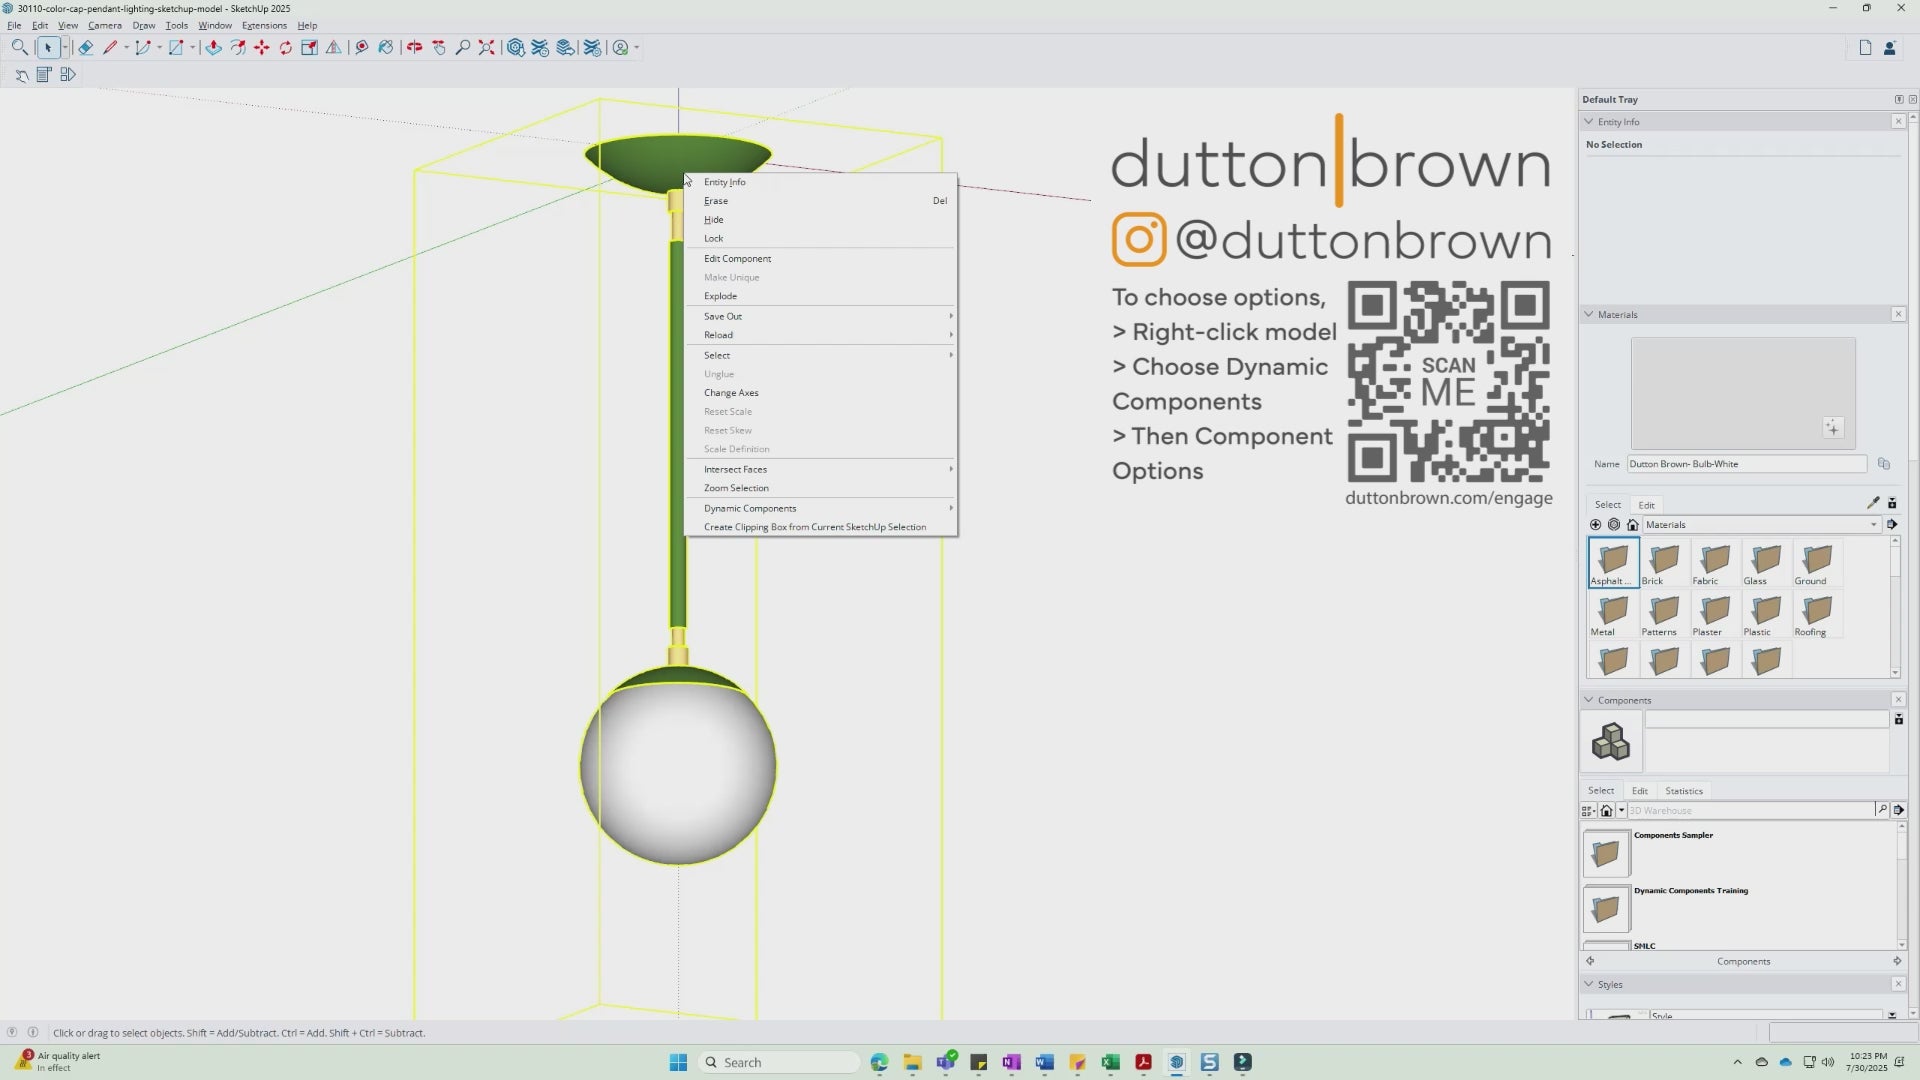Open the Extensions menu

click(264, 25)
